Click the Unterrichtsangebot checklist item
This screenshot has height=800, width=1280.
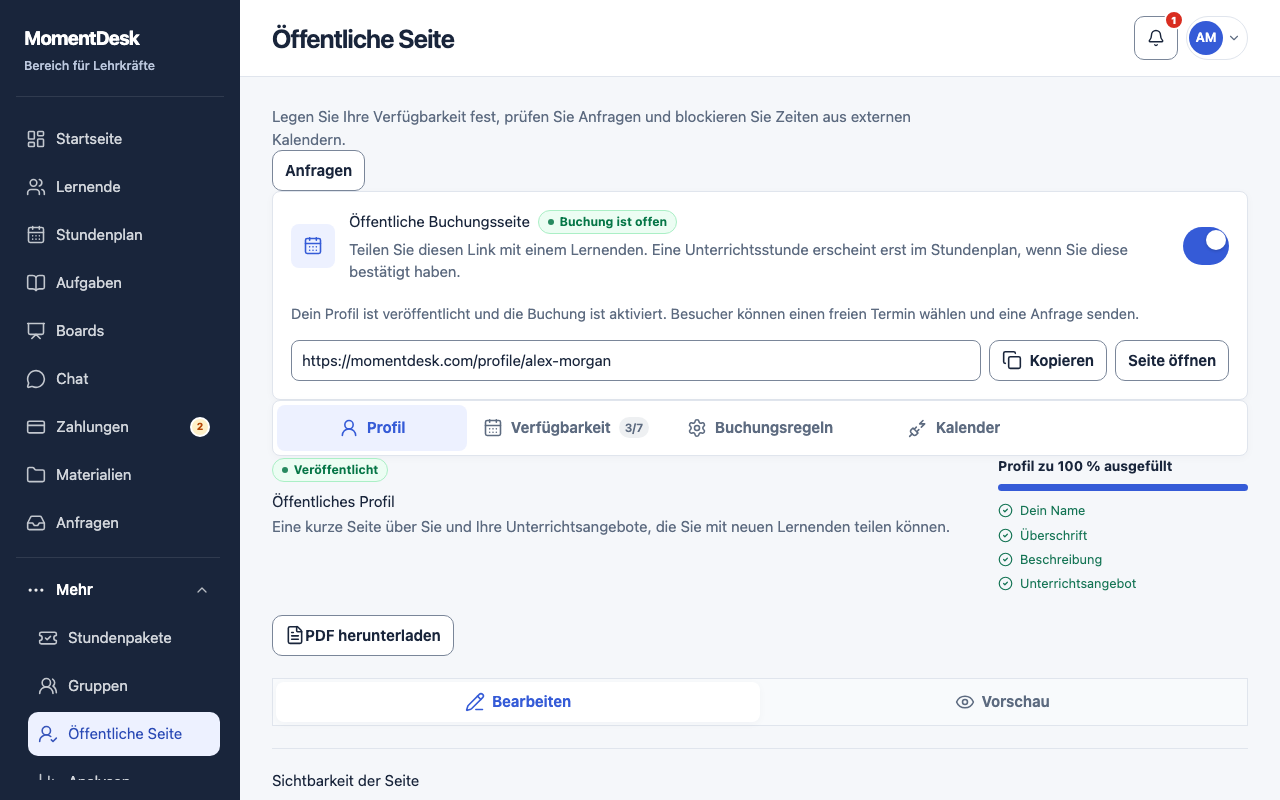(1068, 584)
